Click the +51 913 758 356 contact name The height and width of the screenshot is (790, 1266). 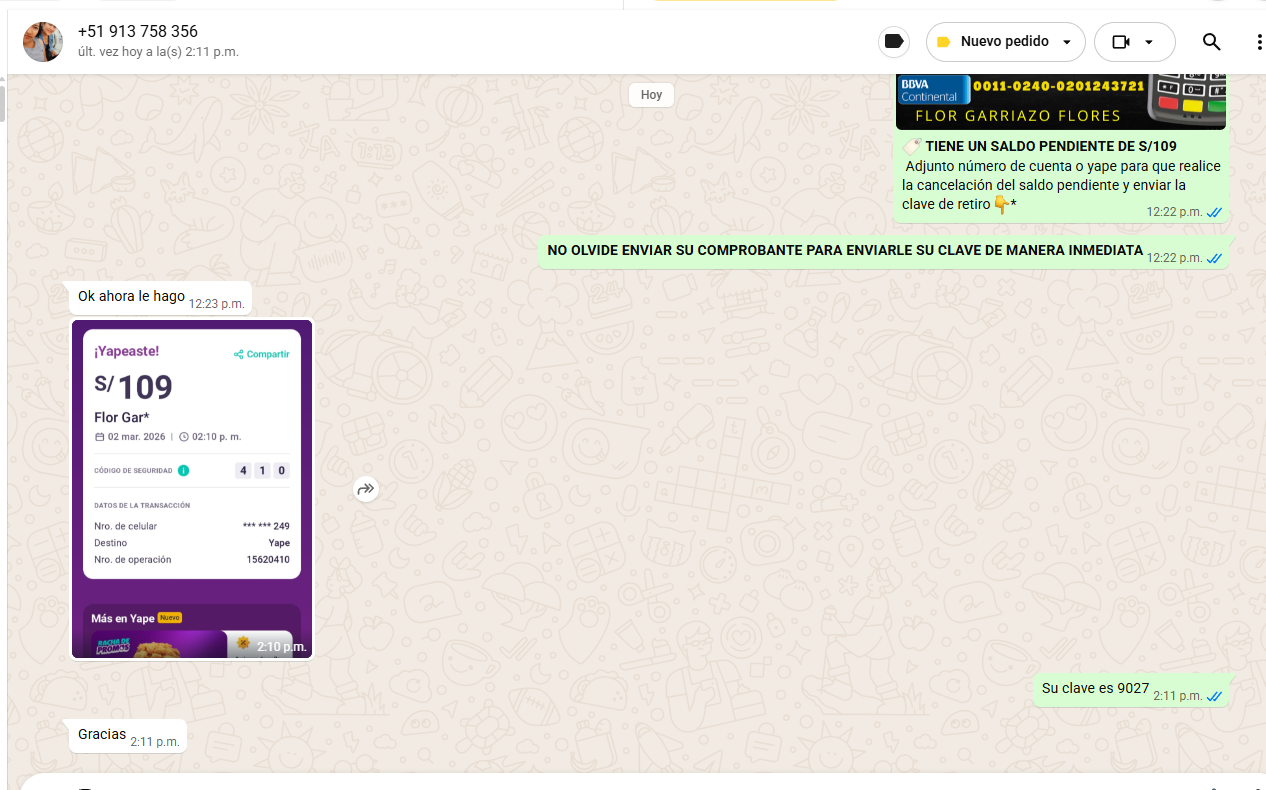(138, 32)
